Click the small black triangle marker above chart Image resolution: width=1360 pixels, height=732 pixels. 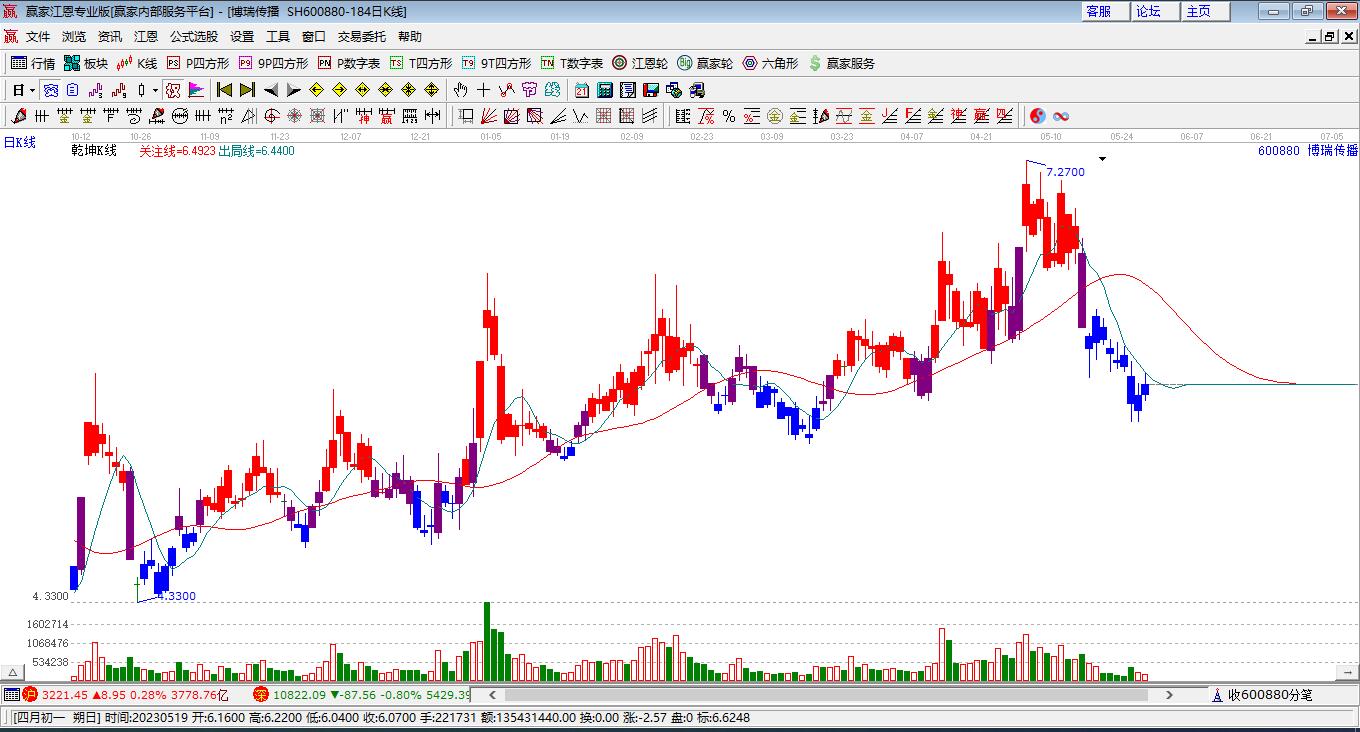(x=1102, y=158)
